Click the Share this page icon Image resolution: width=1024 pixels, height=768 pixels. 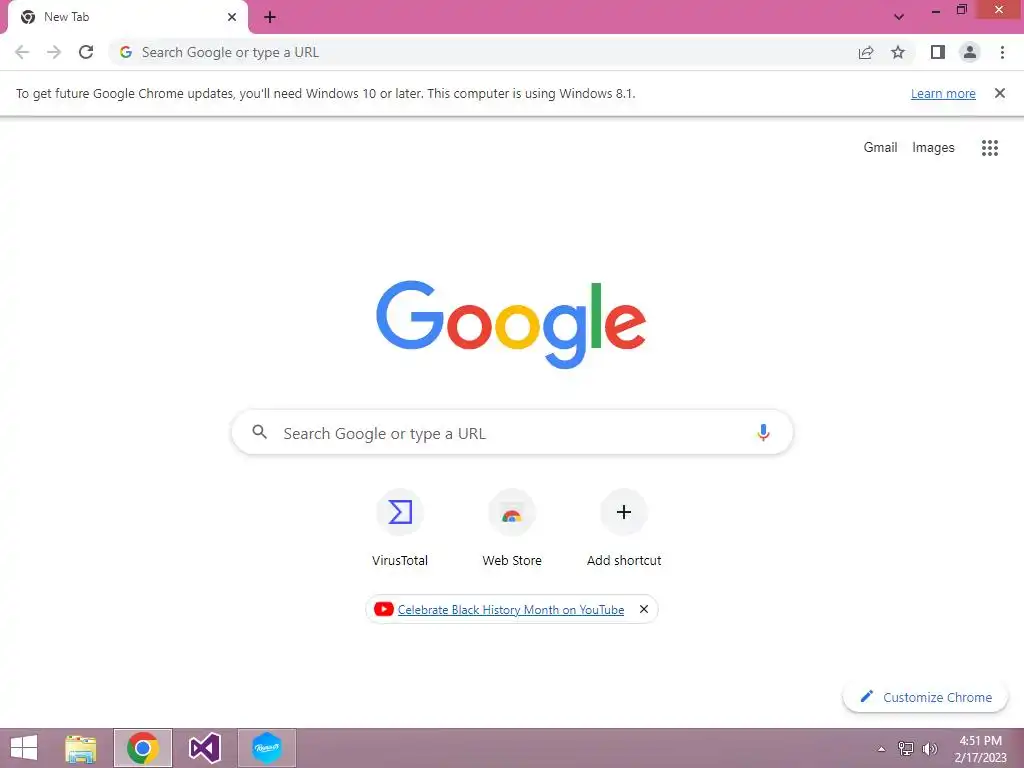point(866,52)
